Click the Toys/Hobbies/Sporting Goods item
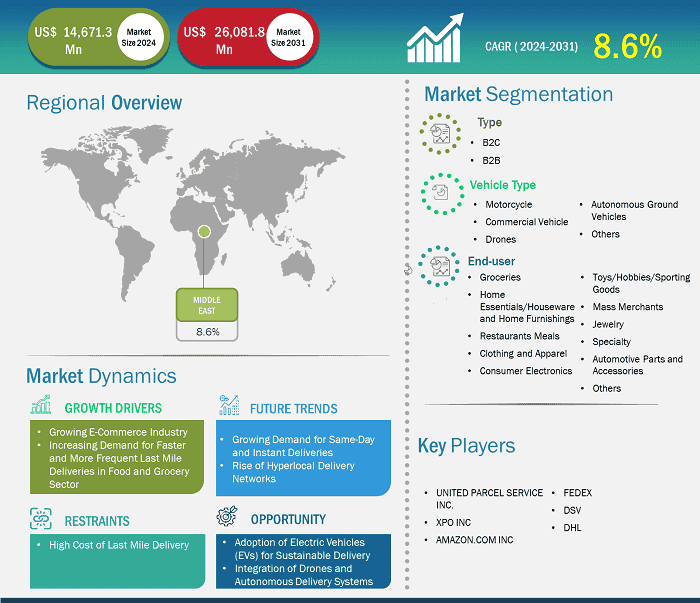 [641, 283]
